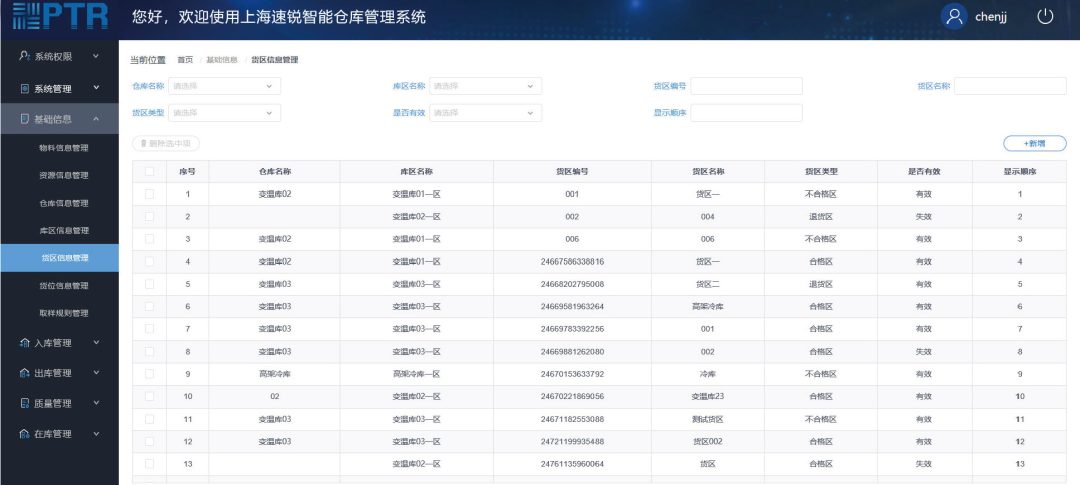The image size is (1080, 485).
Task: Check the checkbox for row 6
Action: pos(149,307)
